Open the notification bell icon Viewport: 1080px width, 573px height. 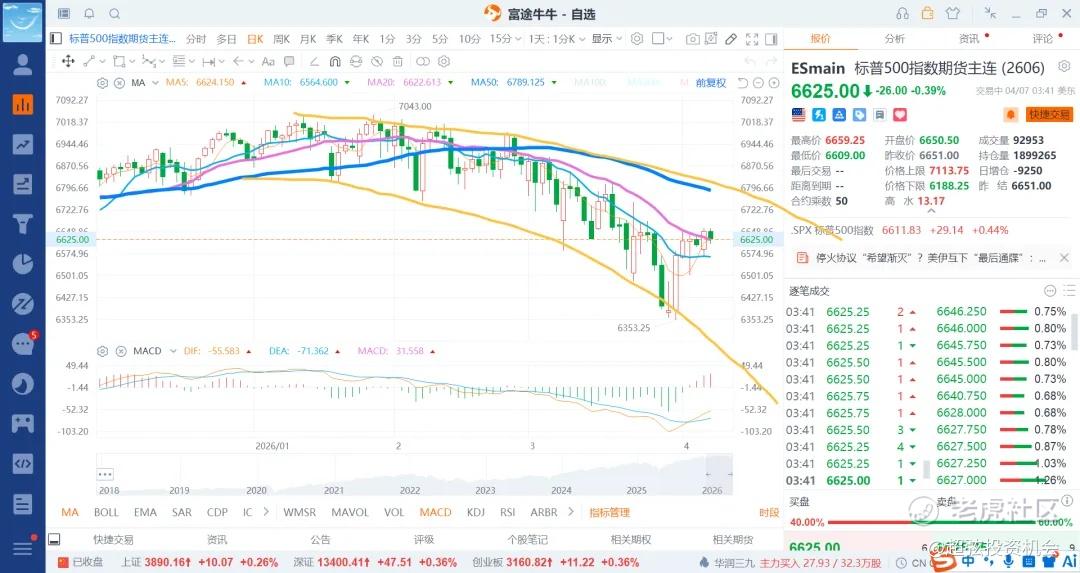[89, 13]
